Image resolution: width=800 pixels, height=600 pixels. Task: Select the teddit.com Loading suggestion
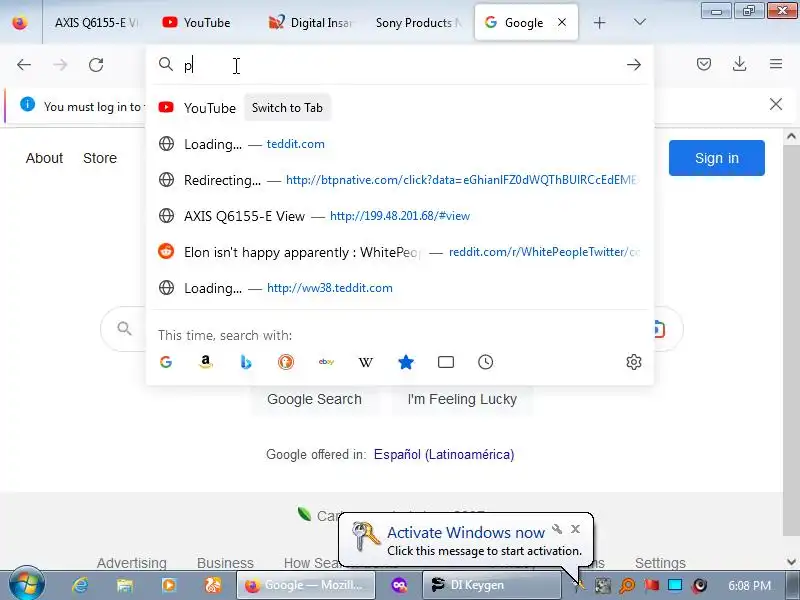[x=399, y=144]
